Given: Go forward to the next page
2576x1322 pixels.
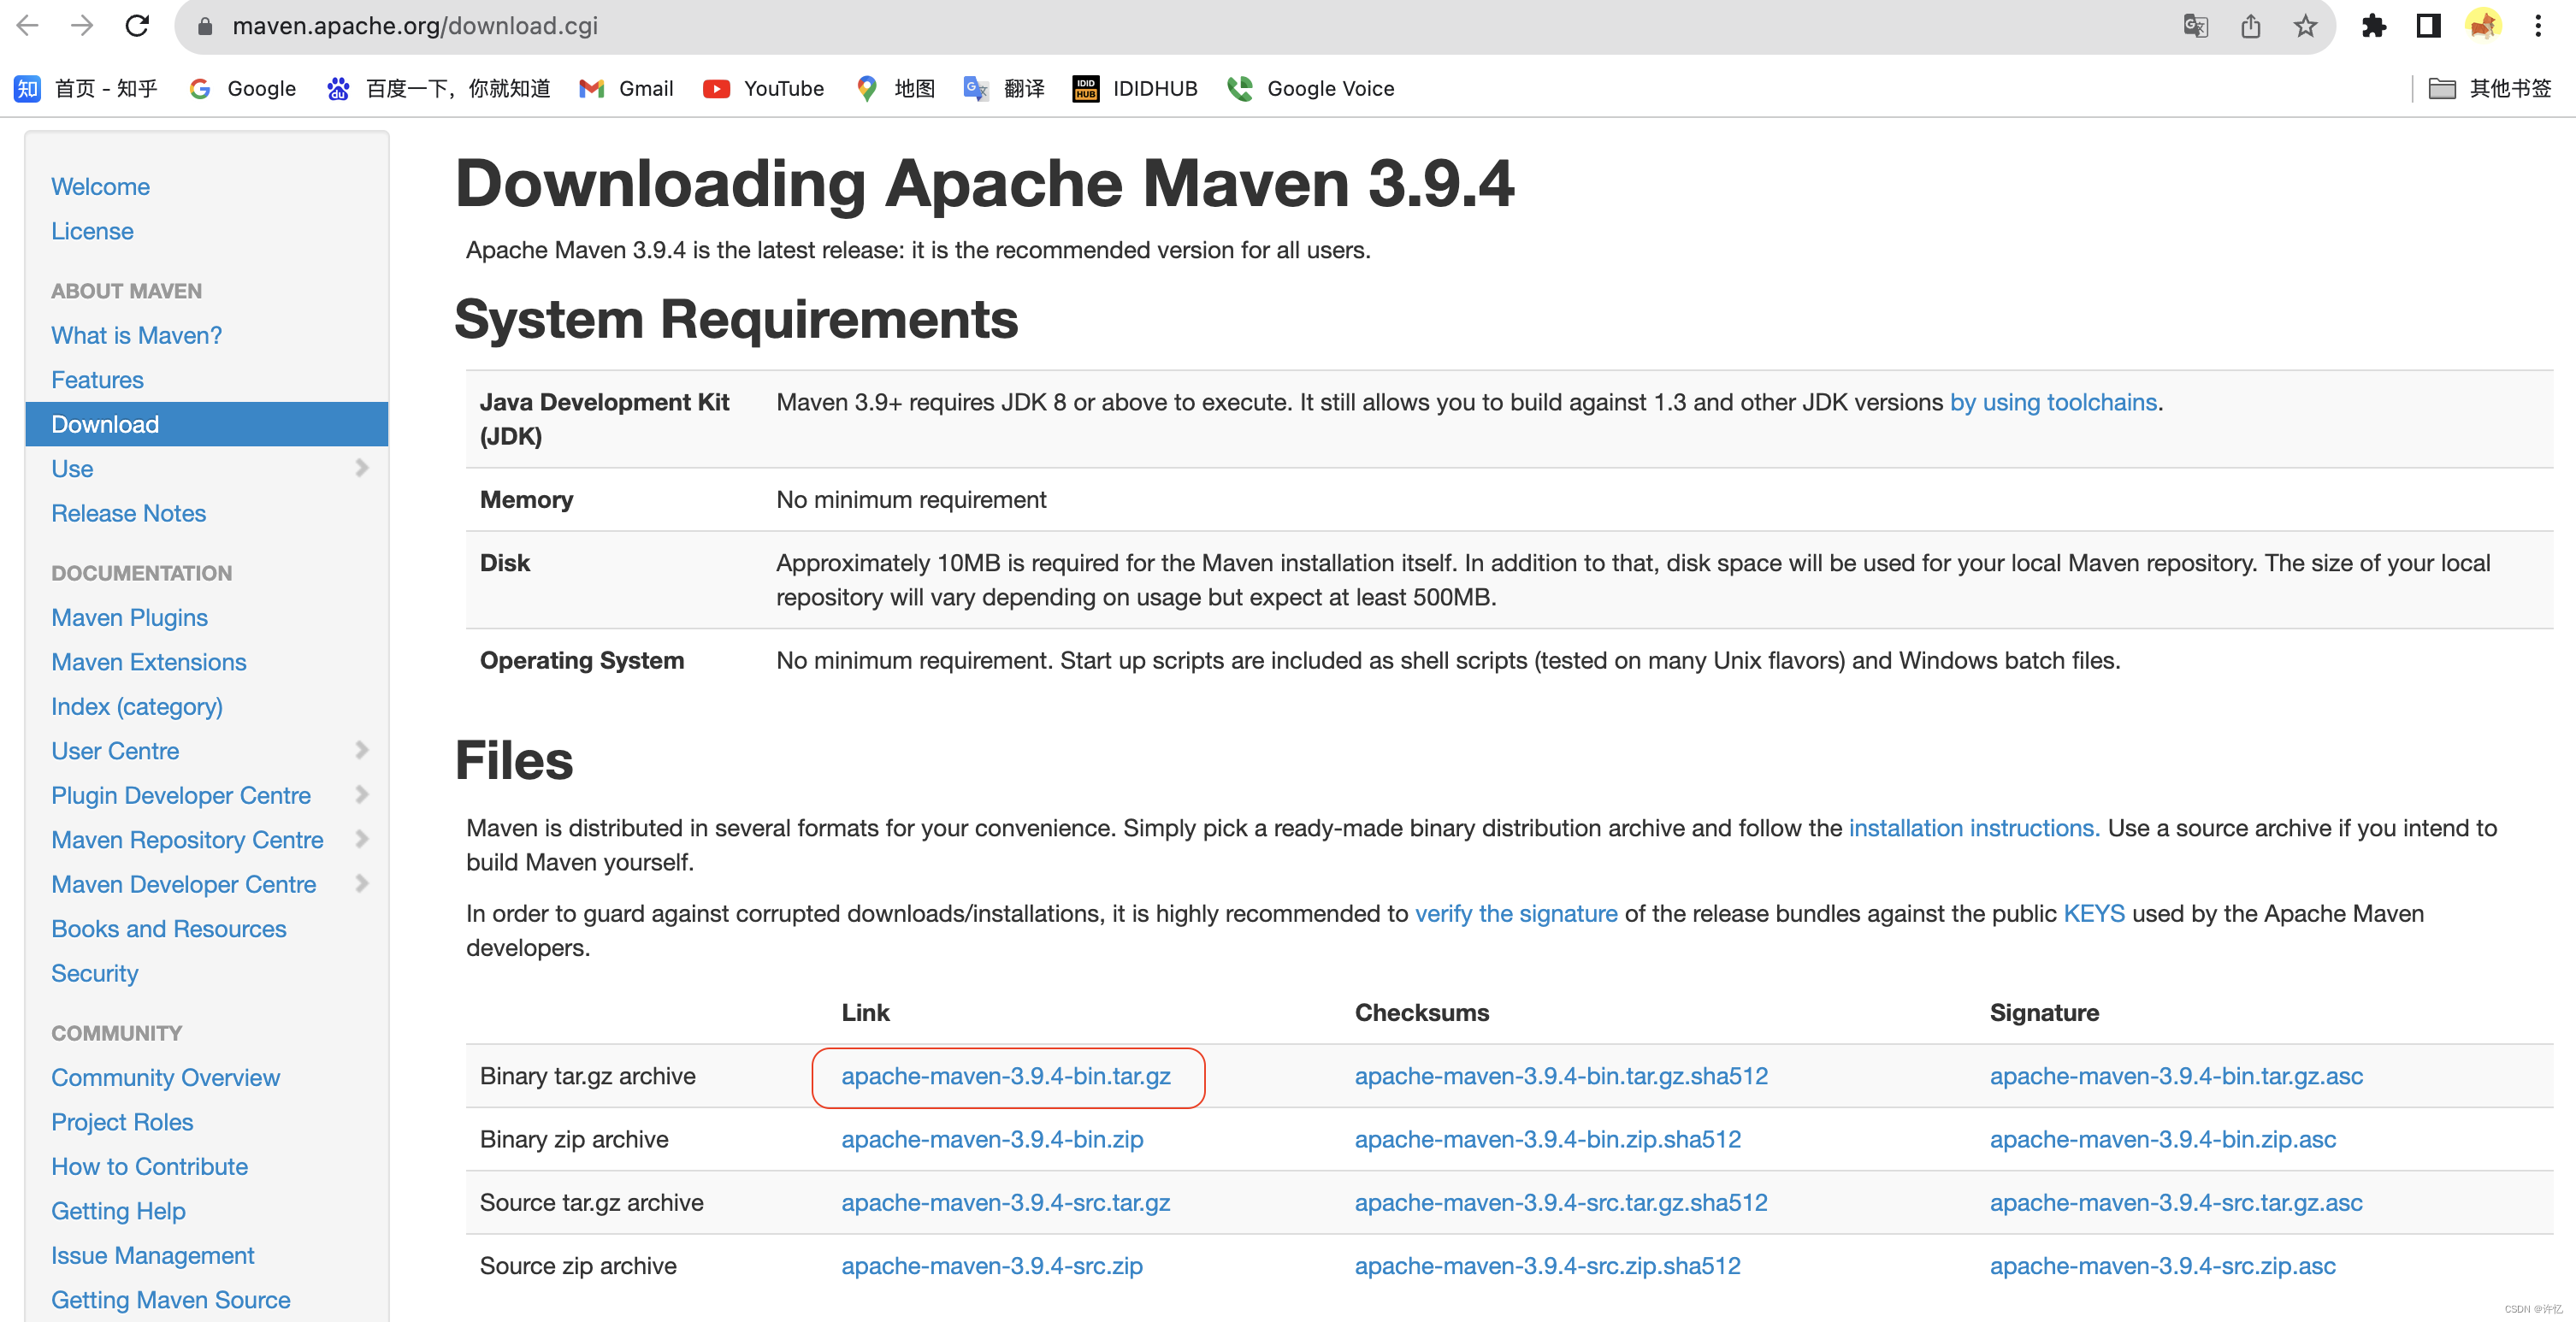Looking at the screenshot, I should click(x=83, y=26).
